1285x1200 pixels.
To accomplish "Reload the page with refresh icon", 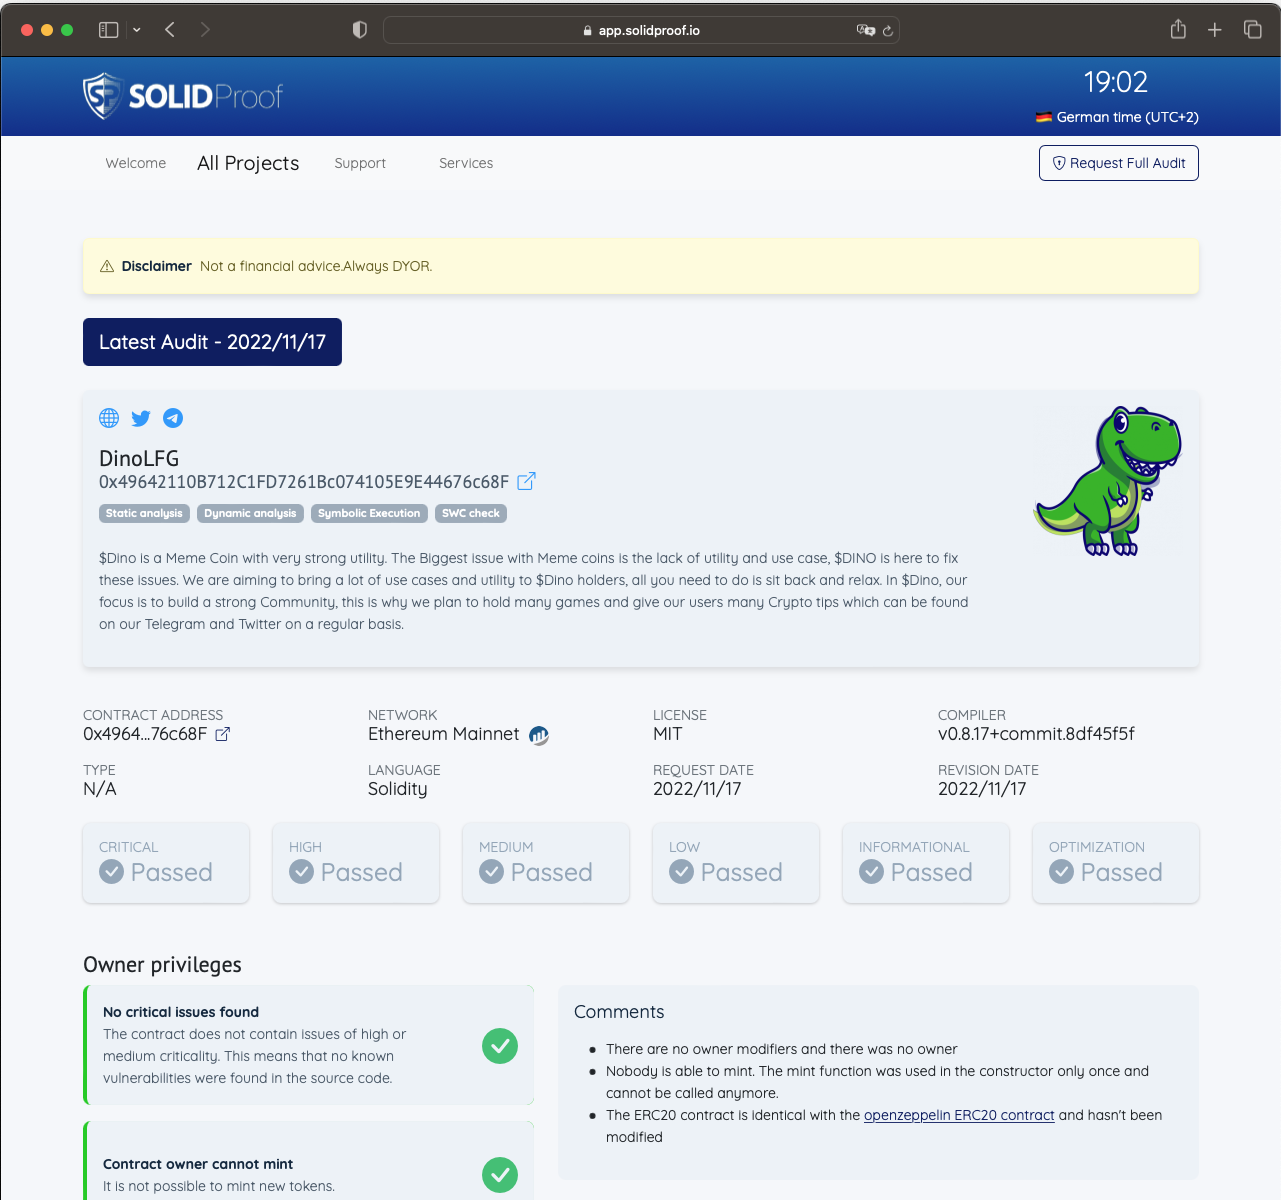I will (888, 31).
